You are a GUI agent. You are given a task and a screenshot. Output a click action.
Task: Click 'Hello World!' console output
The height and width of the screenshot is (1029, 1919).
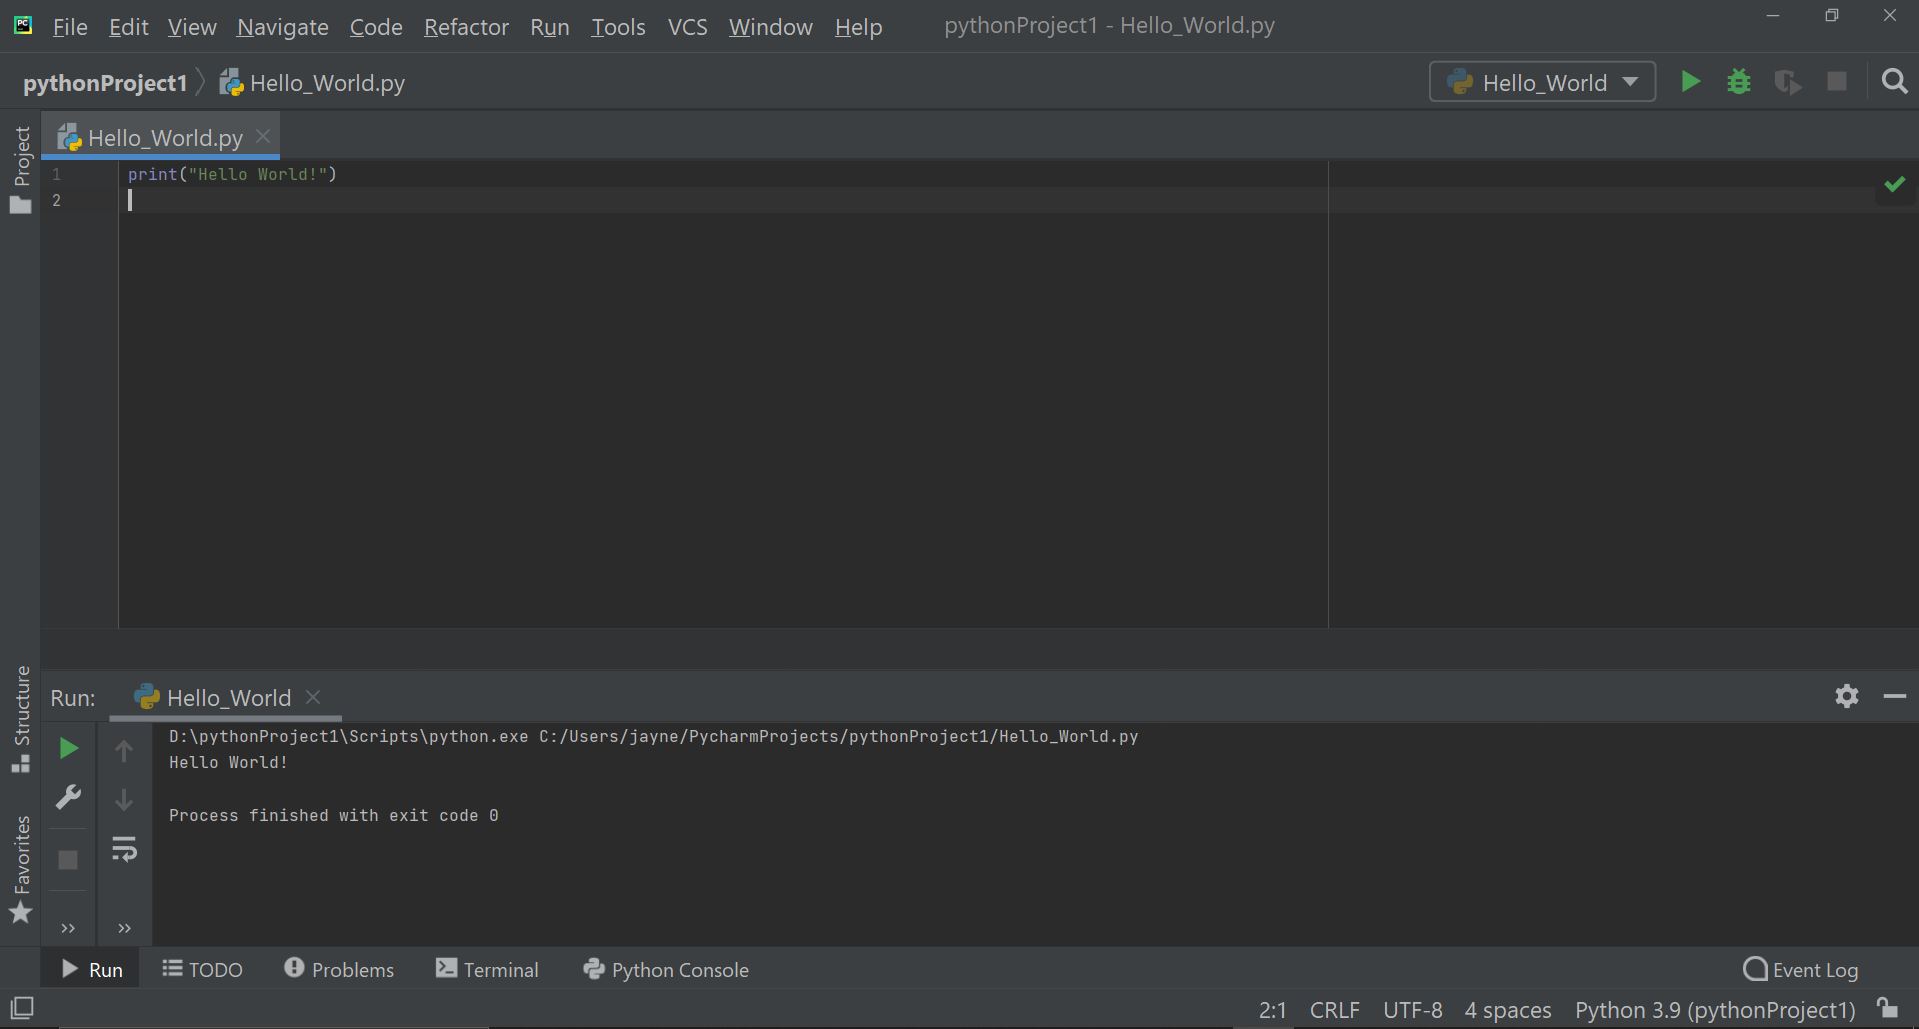(x=228, y=762)
